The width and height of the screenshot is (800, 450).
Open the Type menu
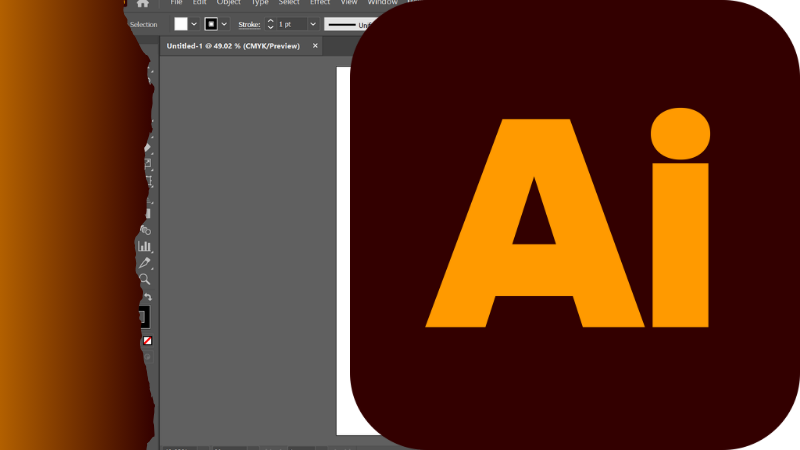(x=260, y=3)
